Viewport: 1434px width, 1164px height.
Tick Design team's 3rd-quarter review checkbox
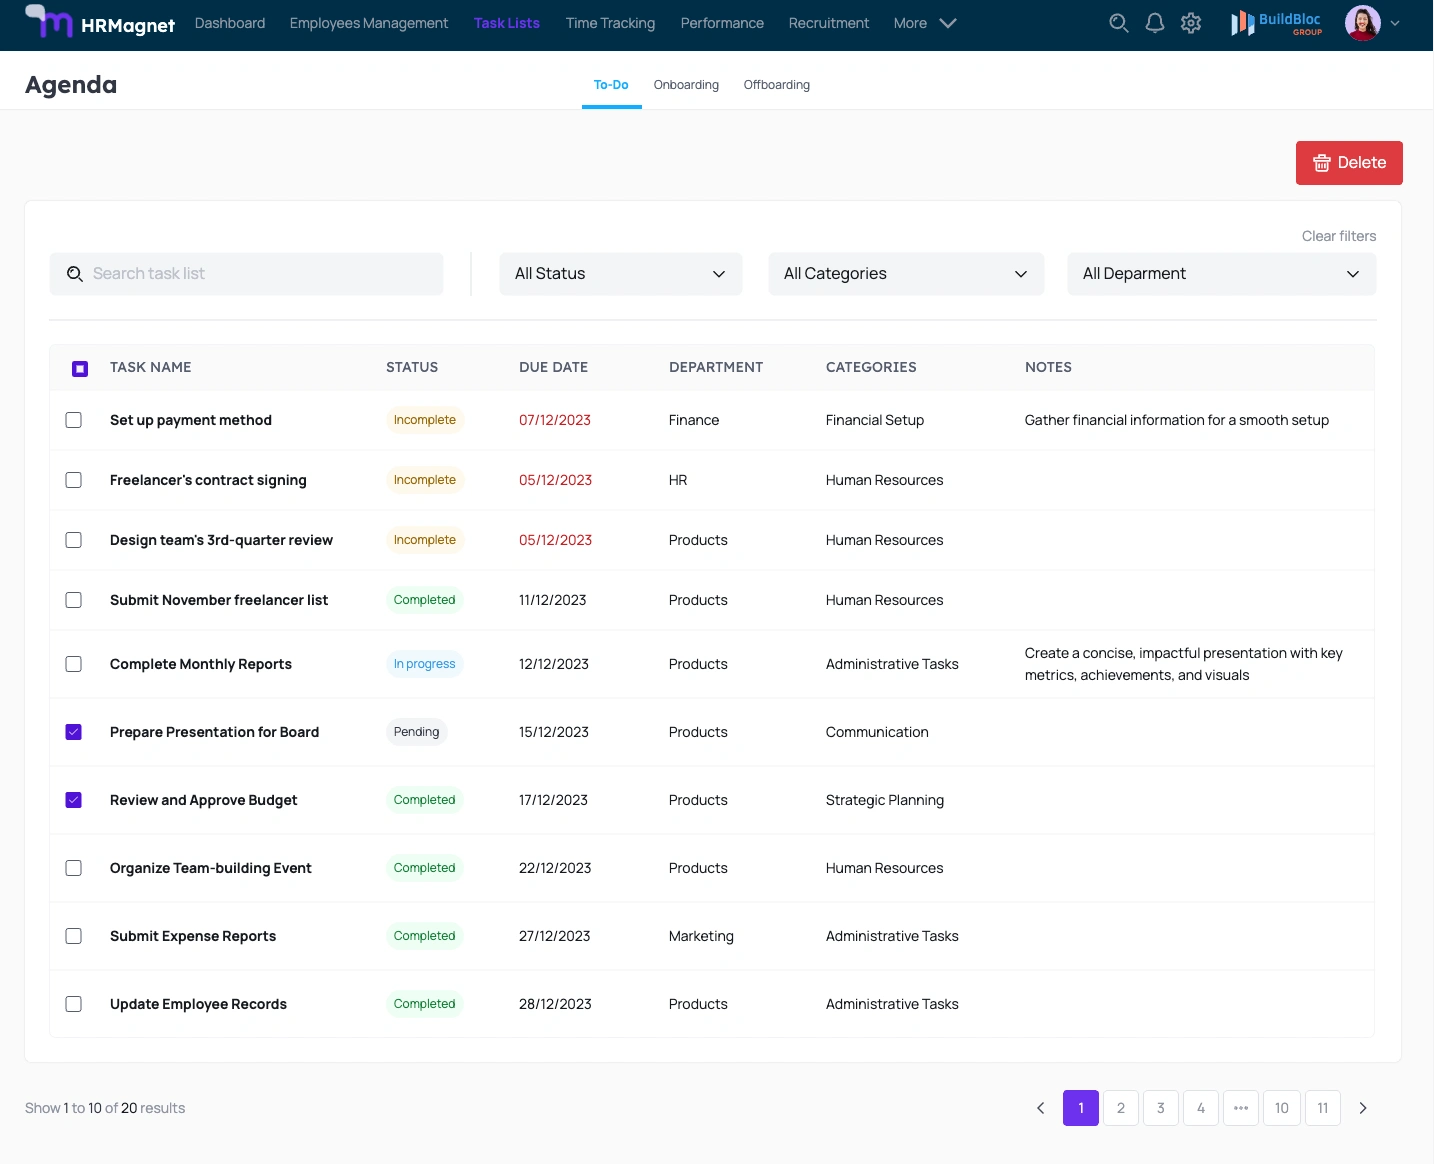pyautogui.click(x=74, y=540)
